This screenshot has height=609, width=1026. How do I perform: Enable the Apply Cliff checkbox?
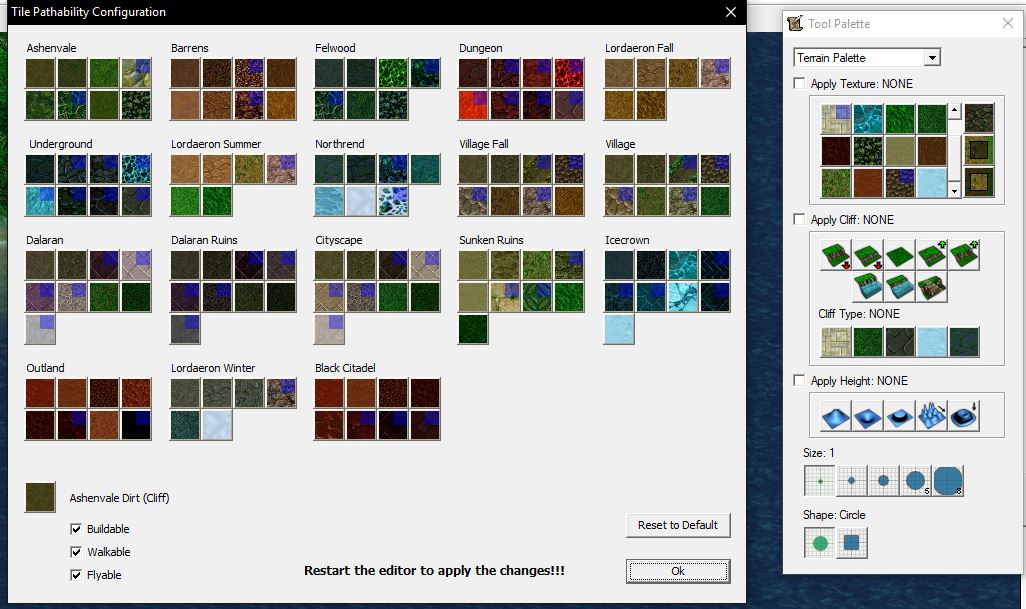tap(799, 219)
